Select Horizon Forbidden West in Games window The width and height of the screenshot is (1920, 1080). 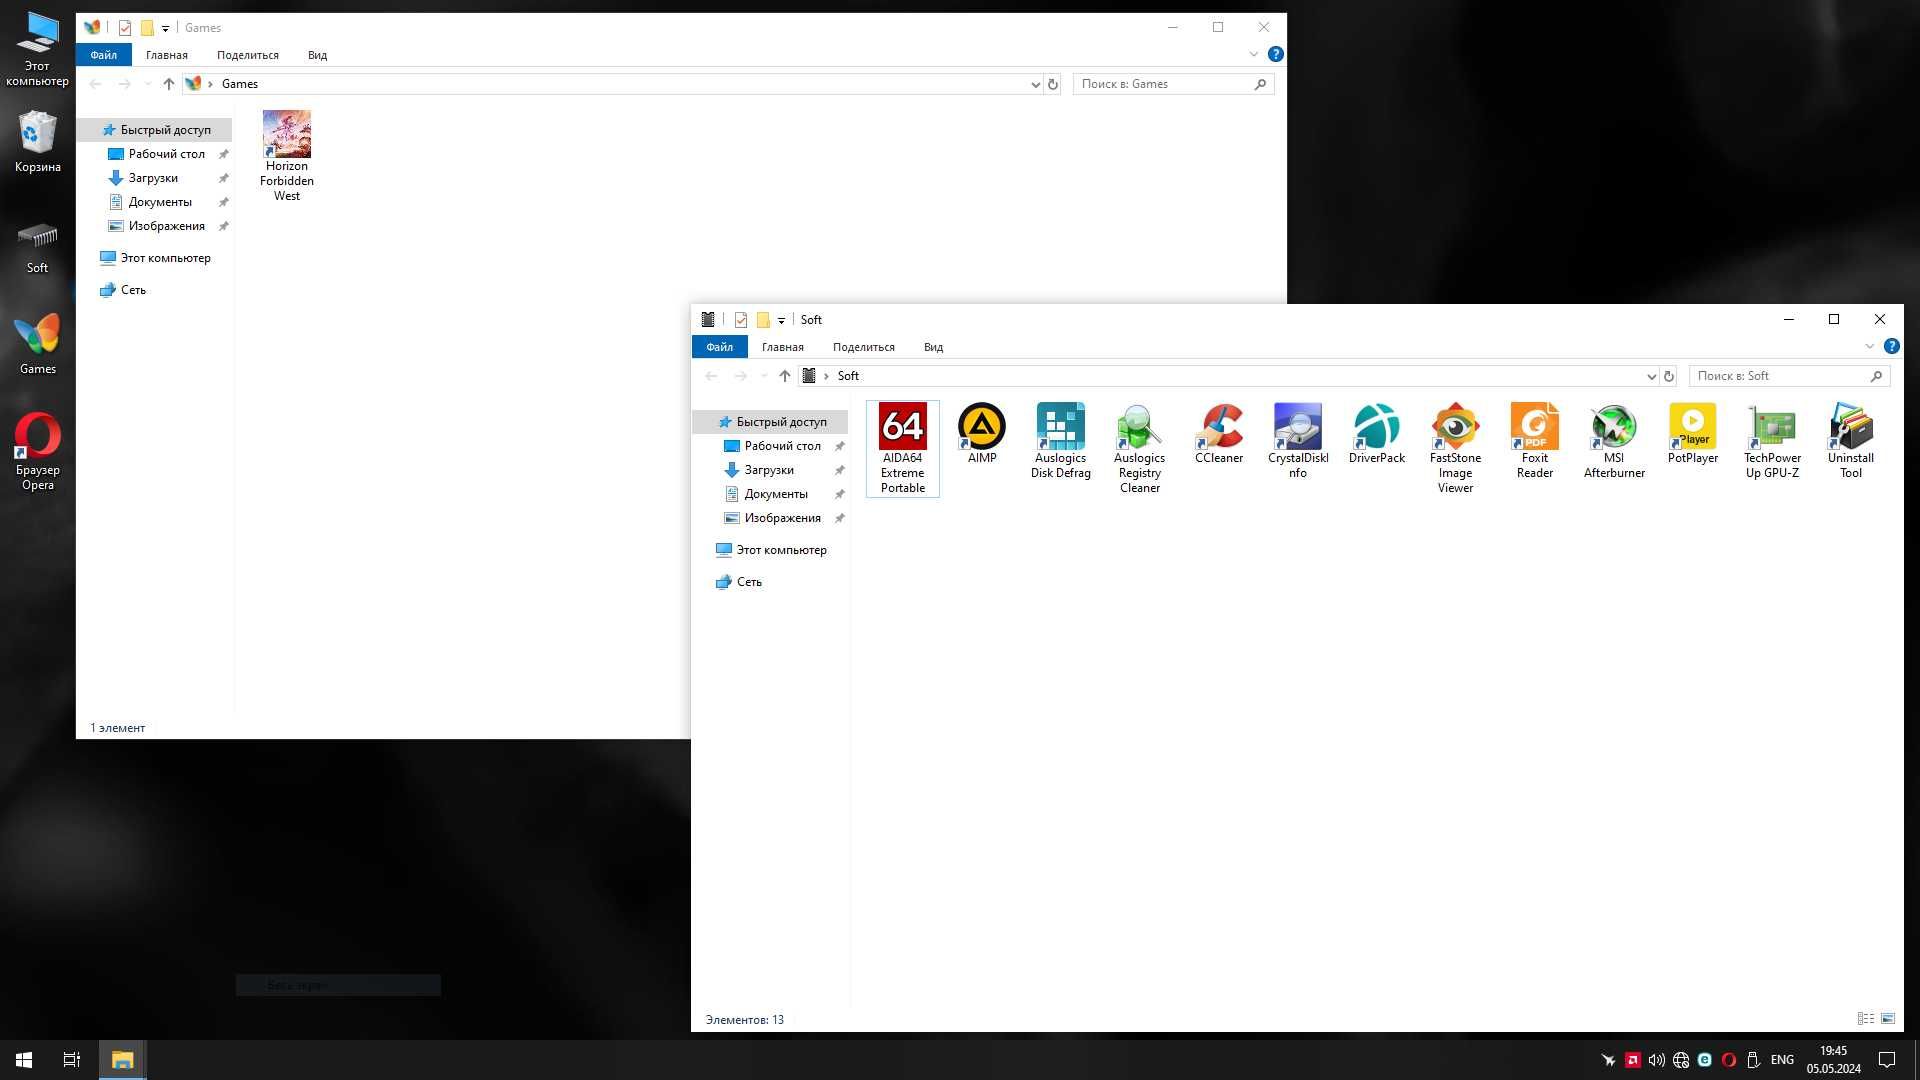[x=286, y=156]
